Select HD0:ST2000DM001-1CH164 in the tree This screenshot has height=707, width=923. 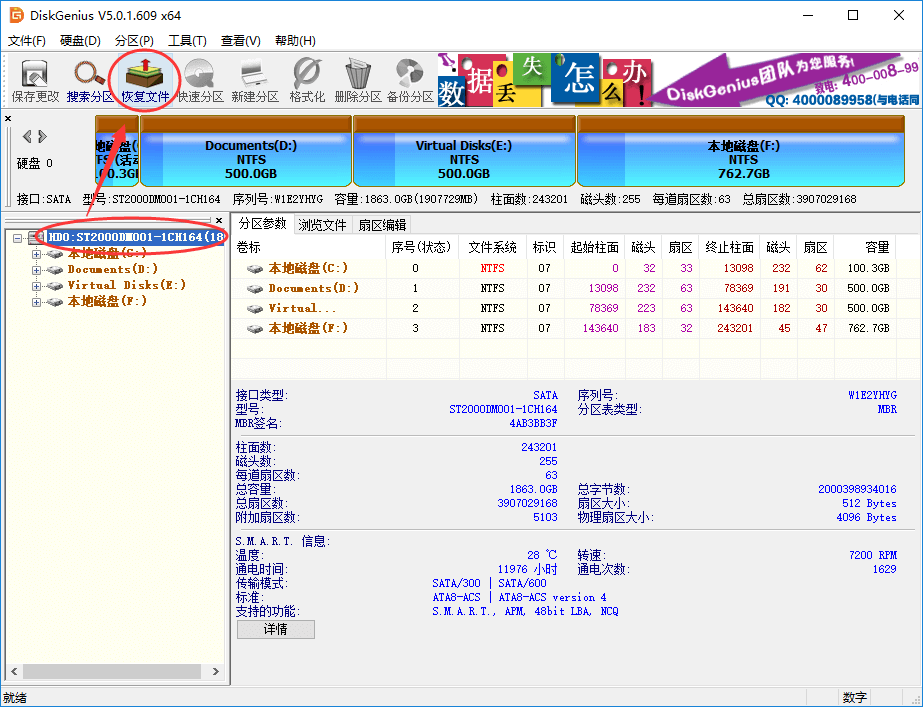(x=135, y=237)
